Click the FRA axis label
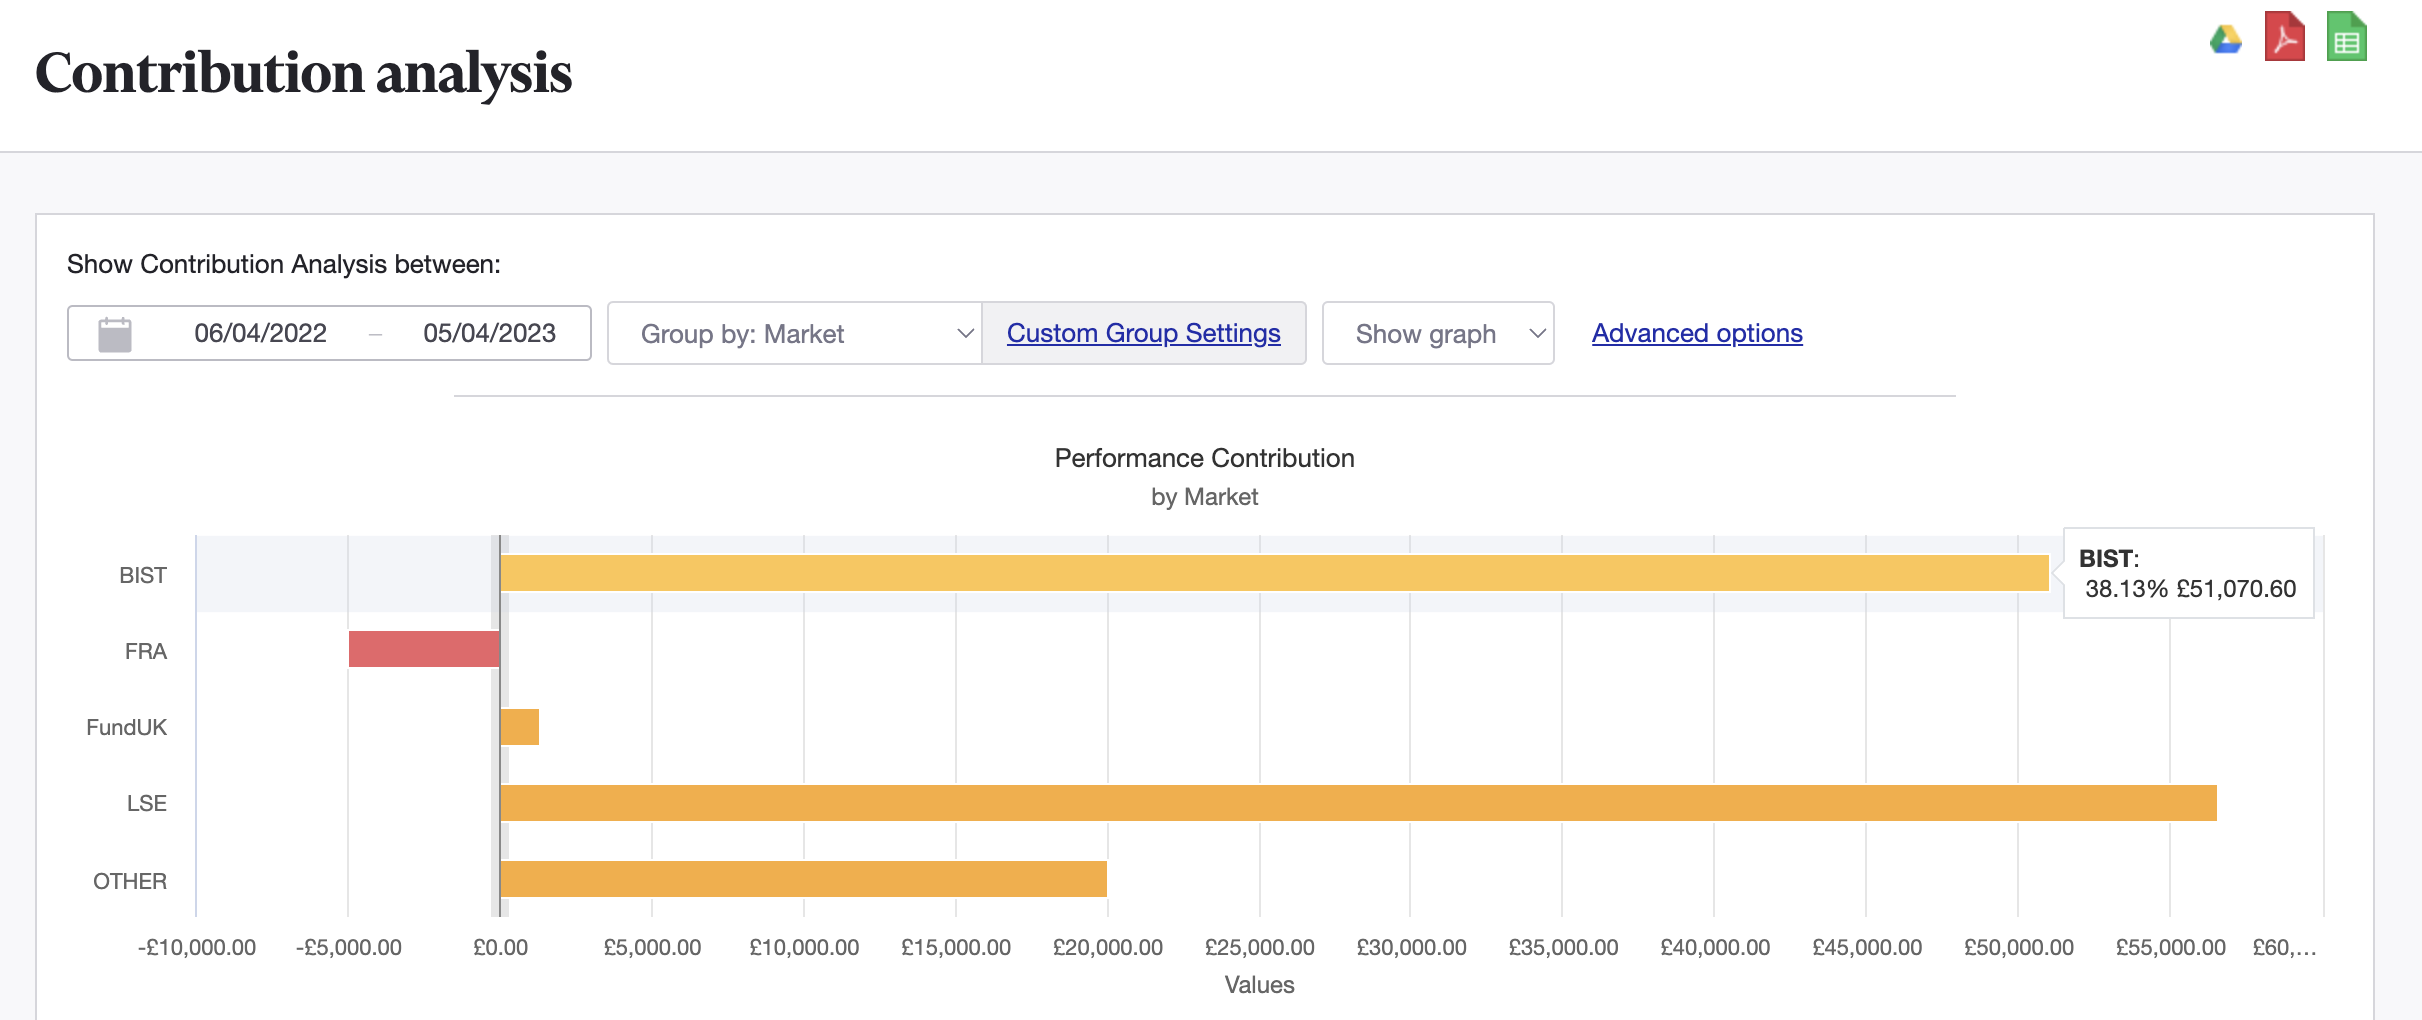This screenshot has height=1020, width=2422. [146, 651]
